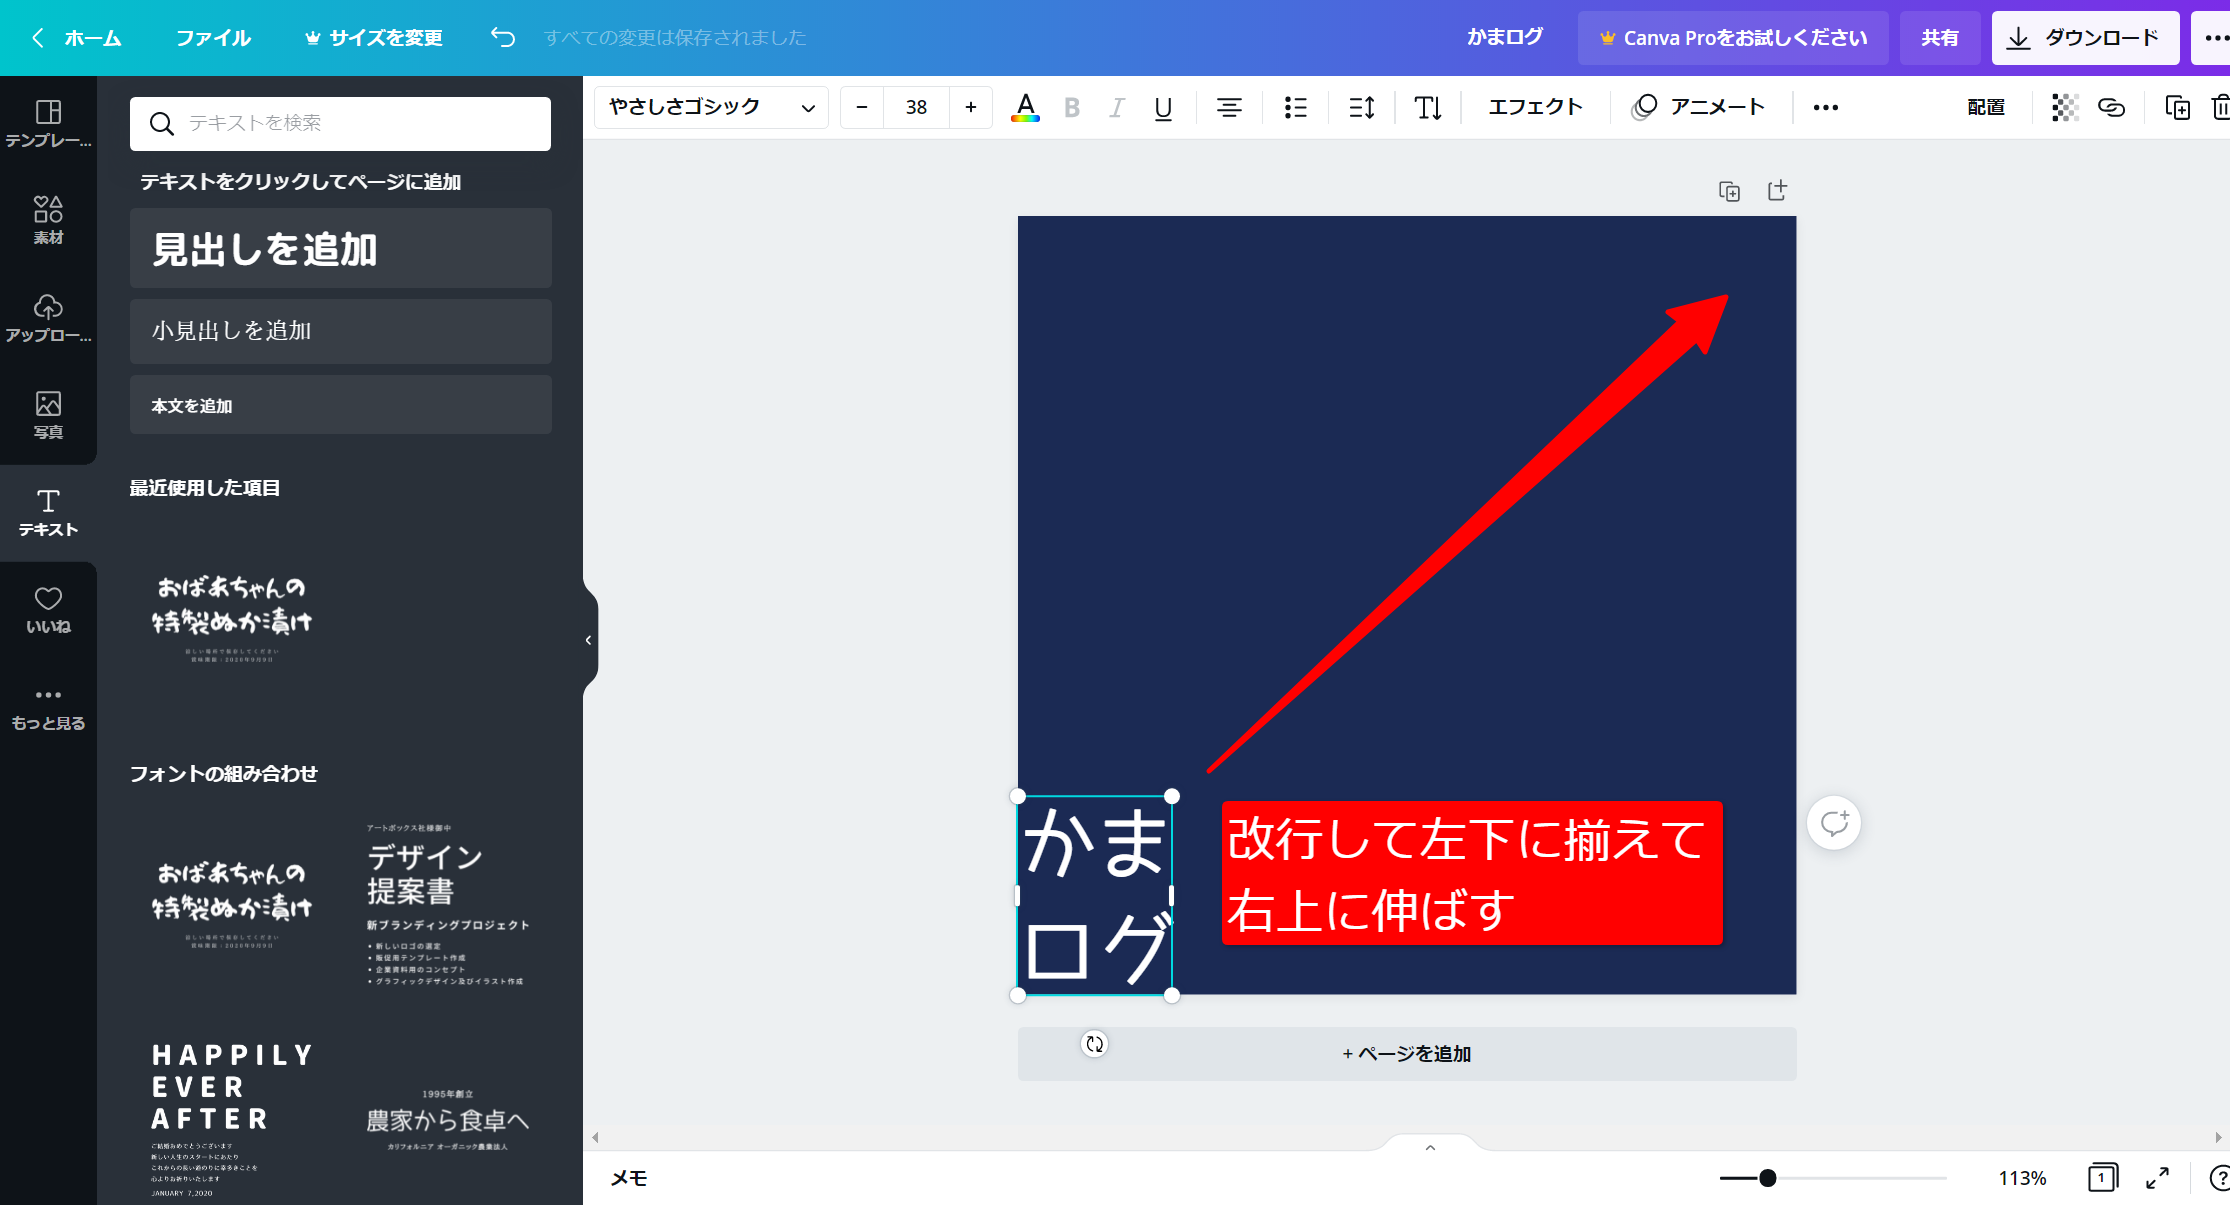2230x1205 pixels.
Task: Click the かまログ design title
Action: 1504,37
